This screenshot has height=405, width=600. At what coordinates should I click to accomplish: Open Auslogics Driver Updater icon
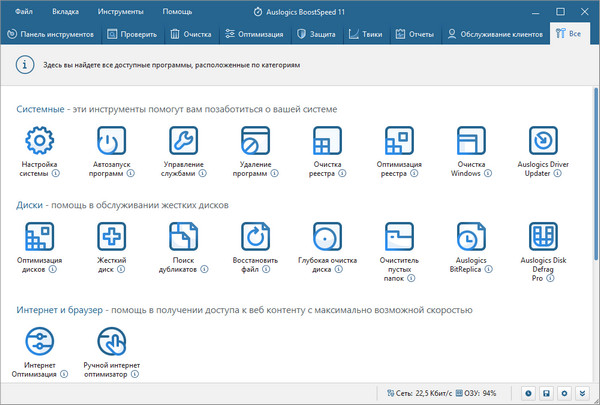coord(543,140)
